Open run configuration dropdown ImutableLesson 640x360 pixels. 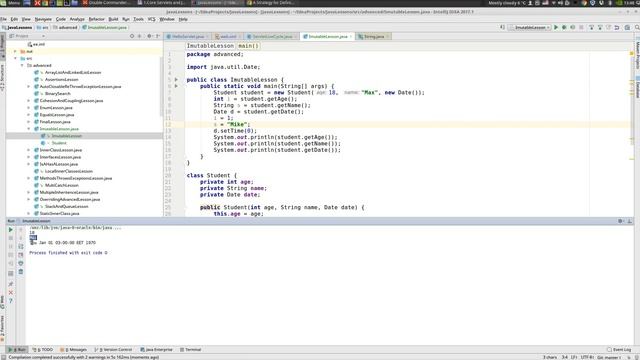click(x=529, y=27)
